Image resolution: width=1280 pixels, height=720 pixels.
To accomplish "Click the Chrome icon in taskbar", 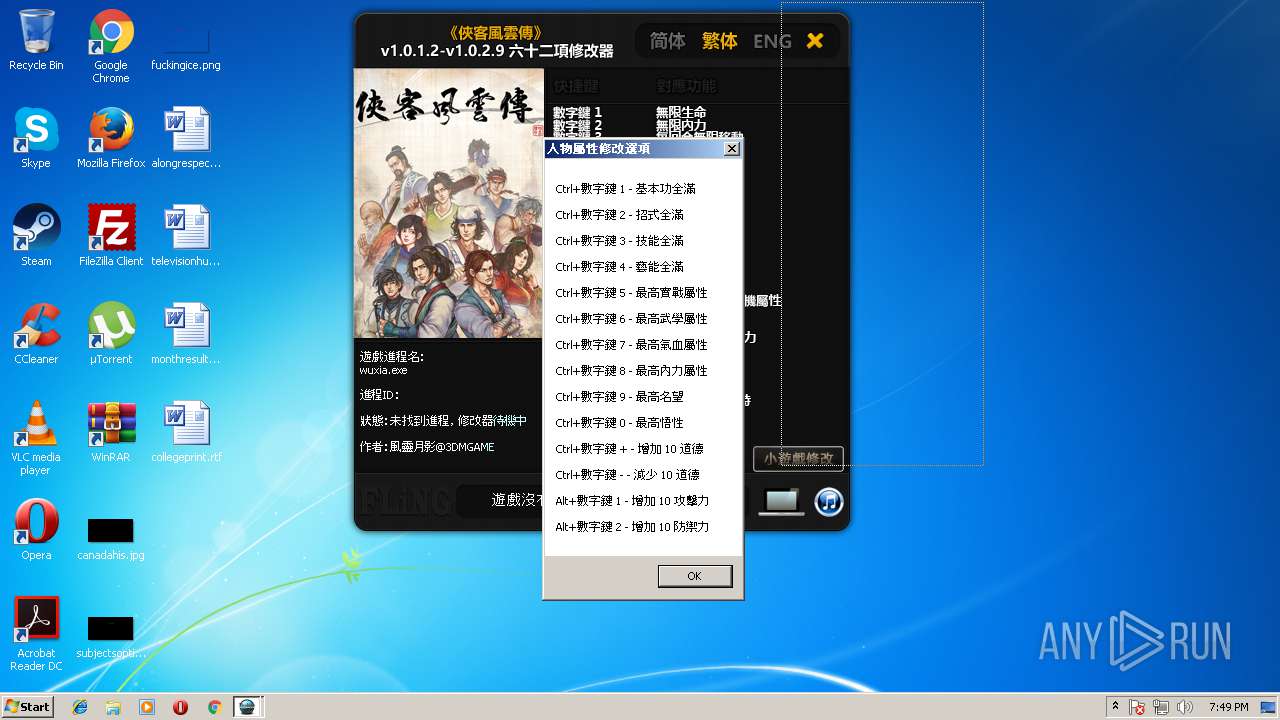I will [214, 707].
